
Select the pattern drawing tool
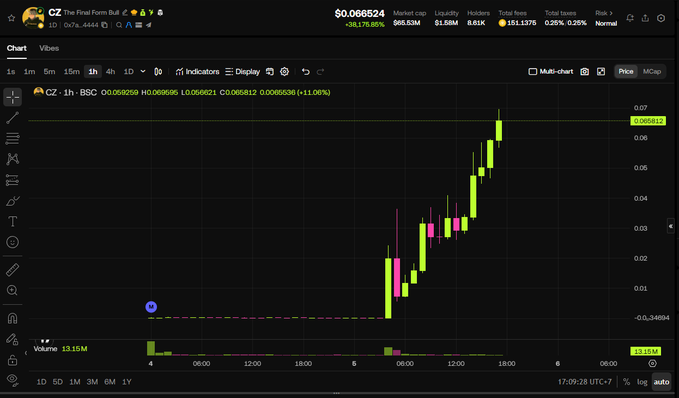[x=13, y=159]
